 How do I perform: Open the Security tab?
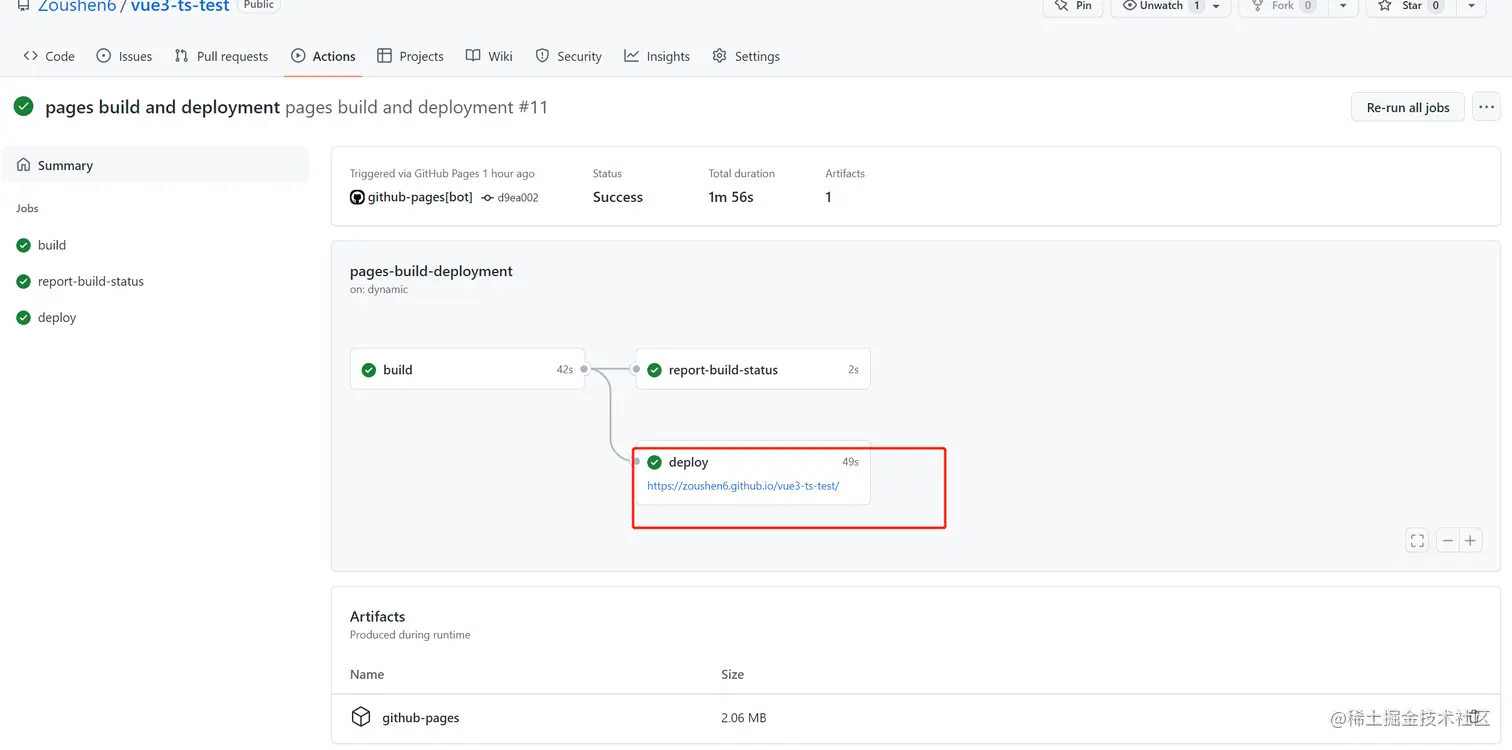click(x=568, y=56)
